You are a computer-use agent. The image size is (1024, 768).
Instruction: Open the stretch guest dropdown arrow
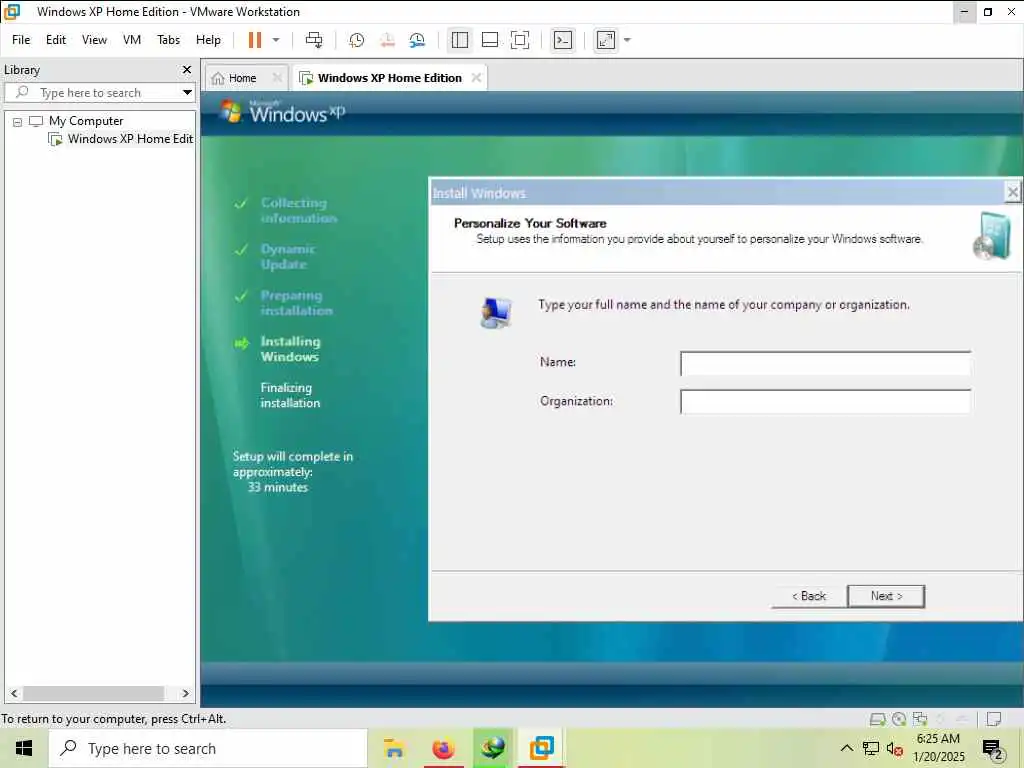point(628,40)
